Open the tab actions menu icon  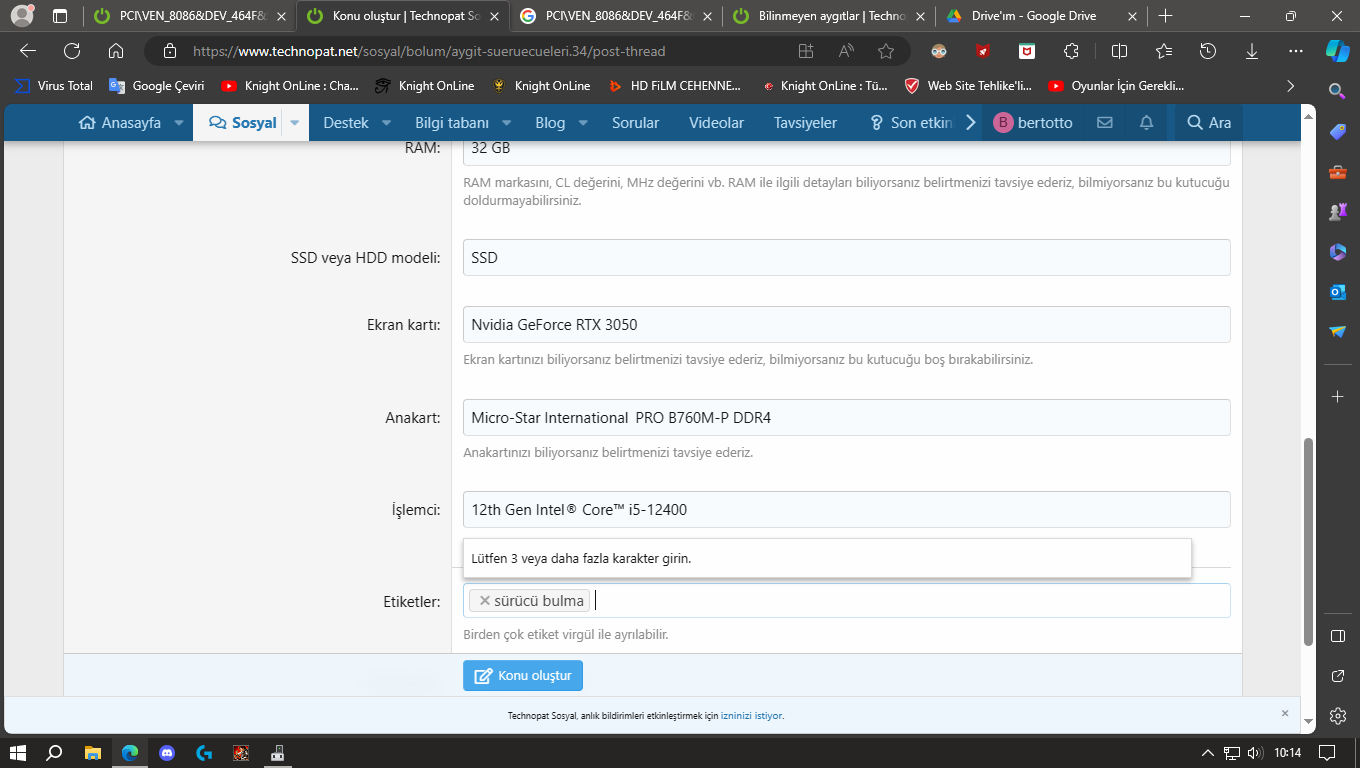[60, 16]
